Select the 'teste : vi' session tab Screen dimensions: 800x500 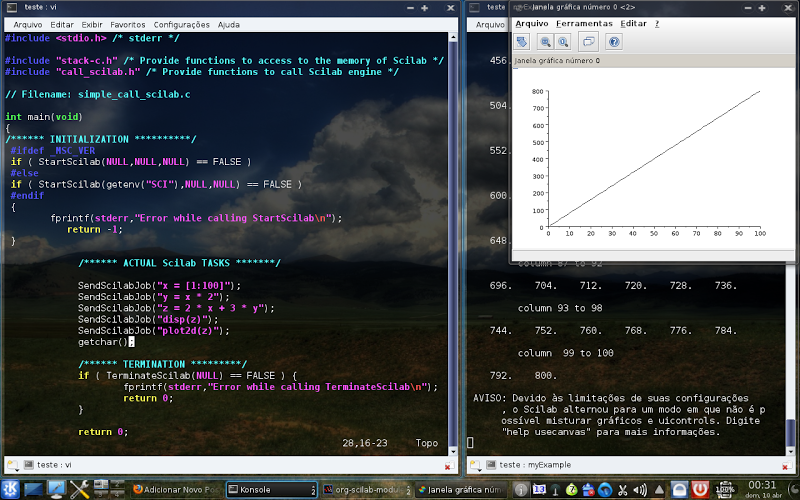click(x=49, y=465)
